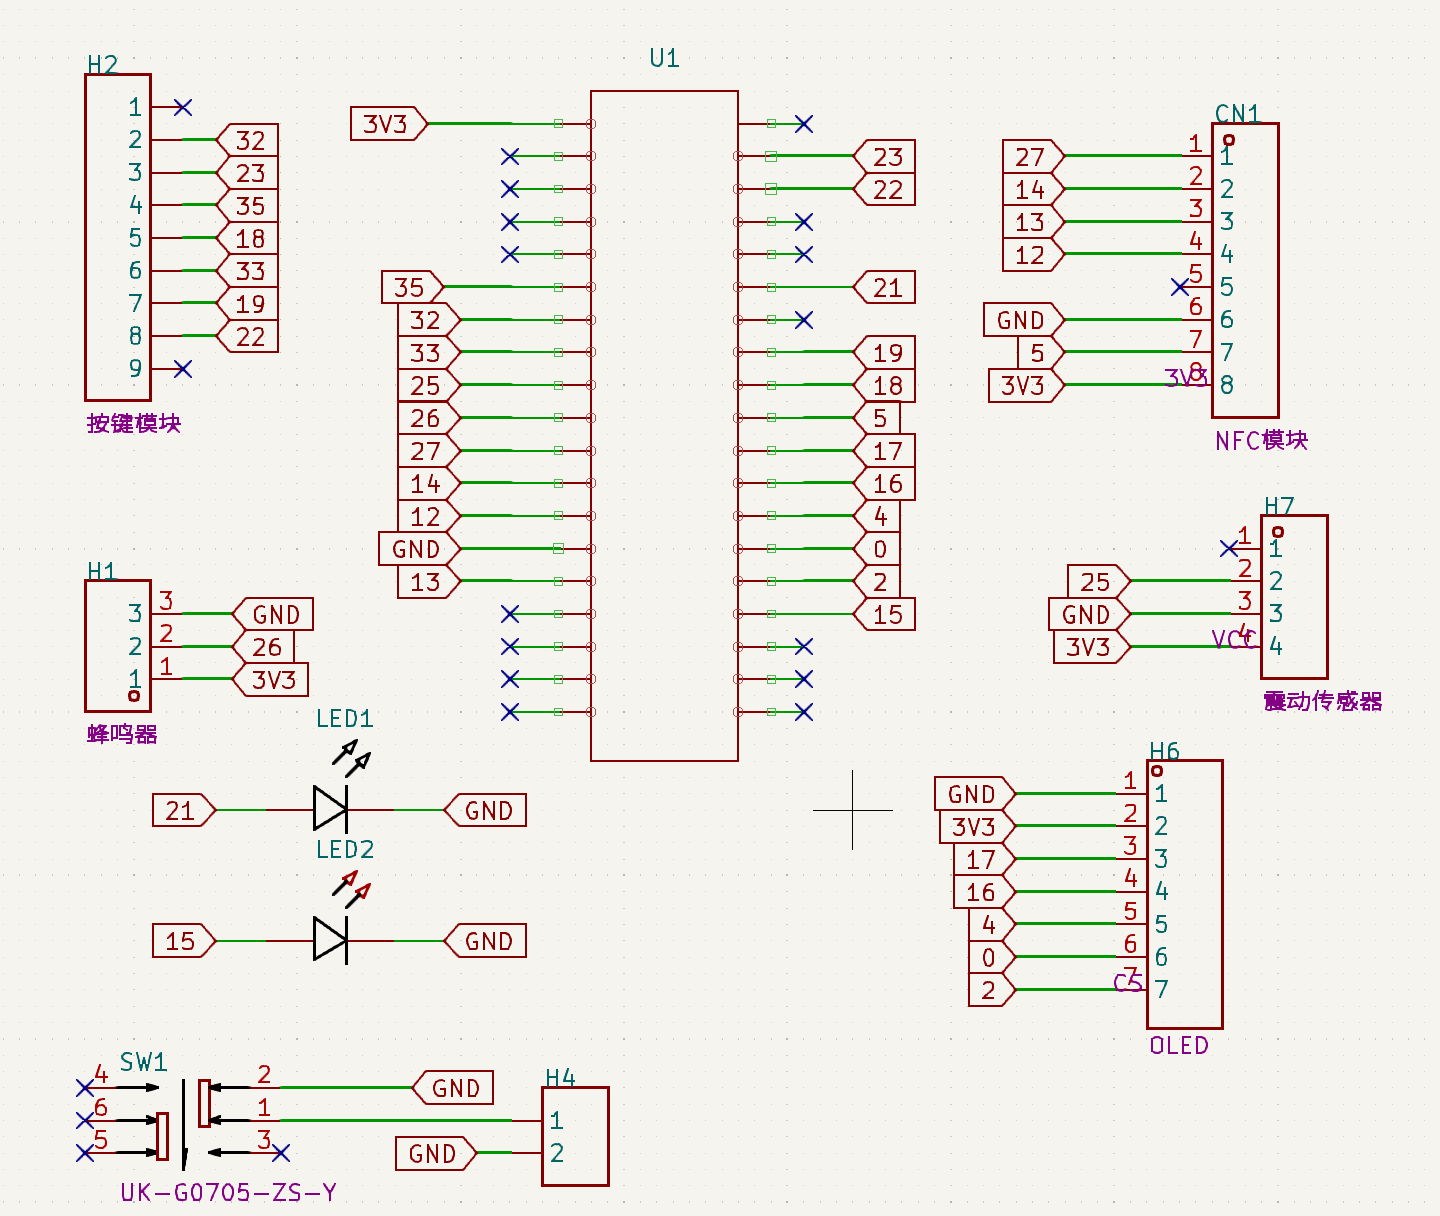Click the 按键模块 value text

click(134, 423)
